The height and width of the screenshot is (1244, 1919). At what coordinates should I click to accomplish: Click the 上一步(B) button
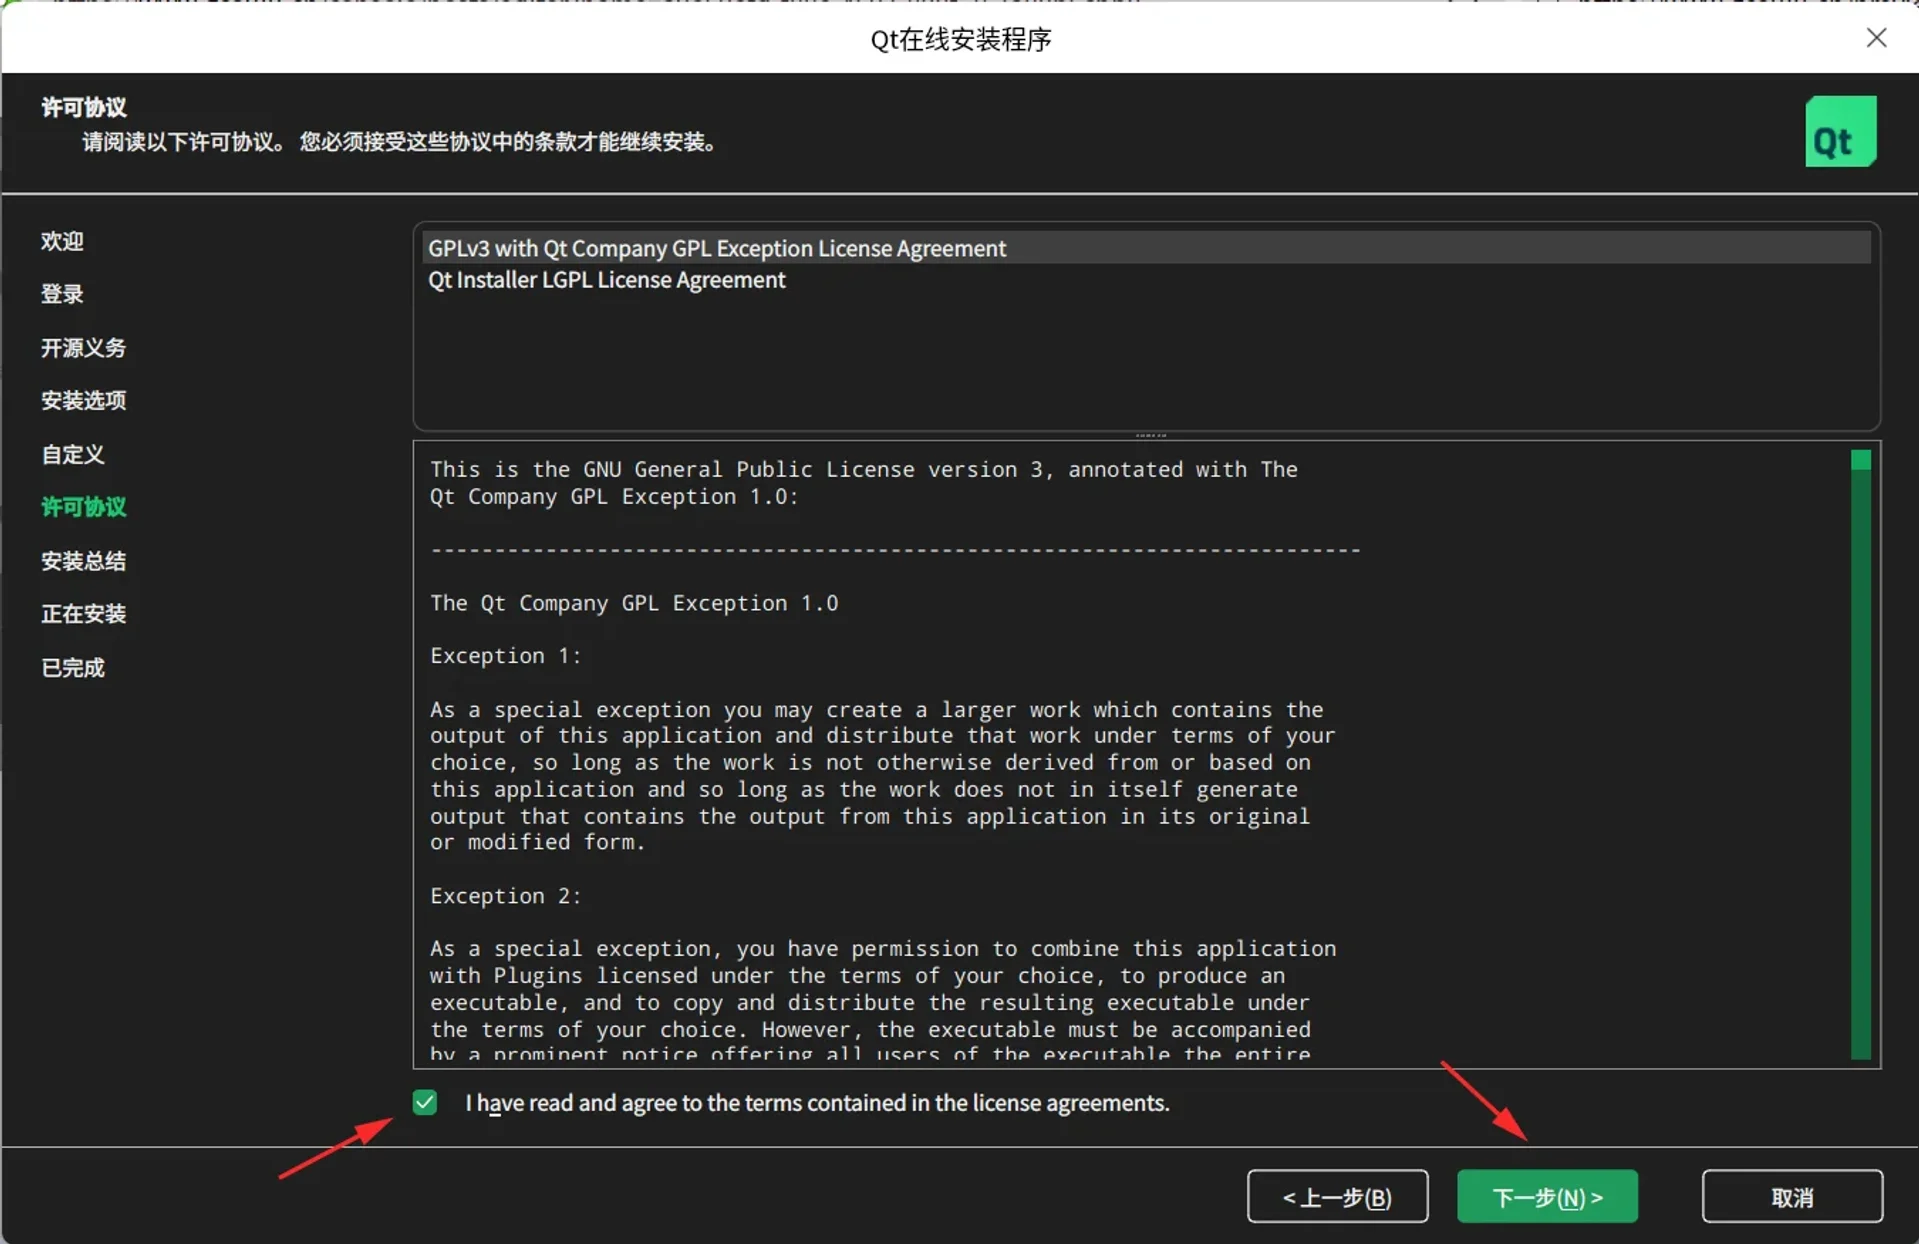[1337, 1196]
